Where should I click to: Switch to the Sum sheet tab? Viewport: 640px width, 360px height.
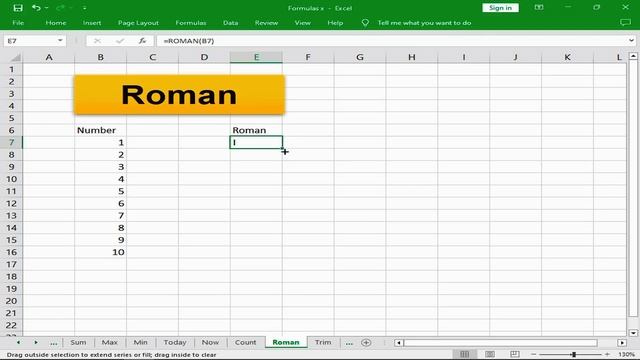[x=78, y=342]
